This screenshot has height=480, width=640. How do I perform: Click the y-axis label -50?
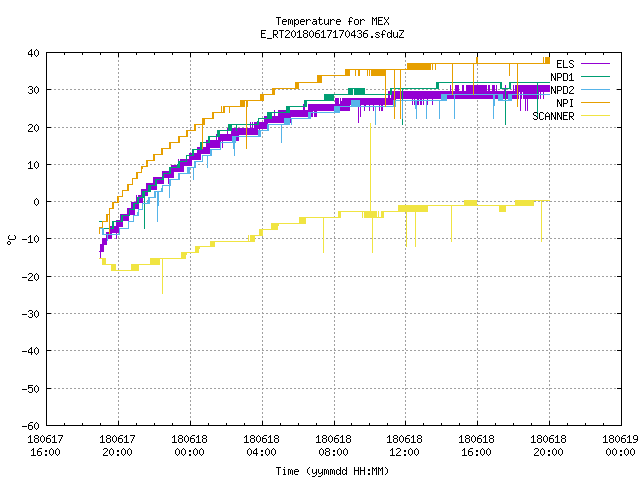pos(31,389)
